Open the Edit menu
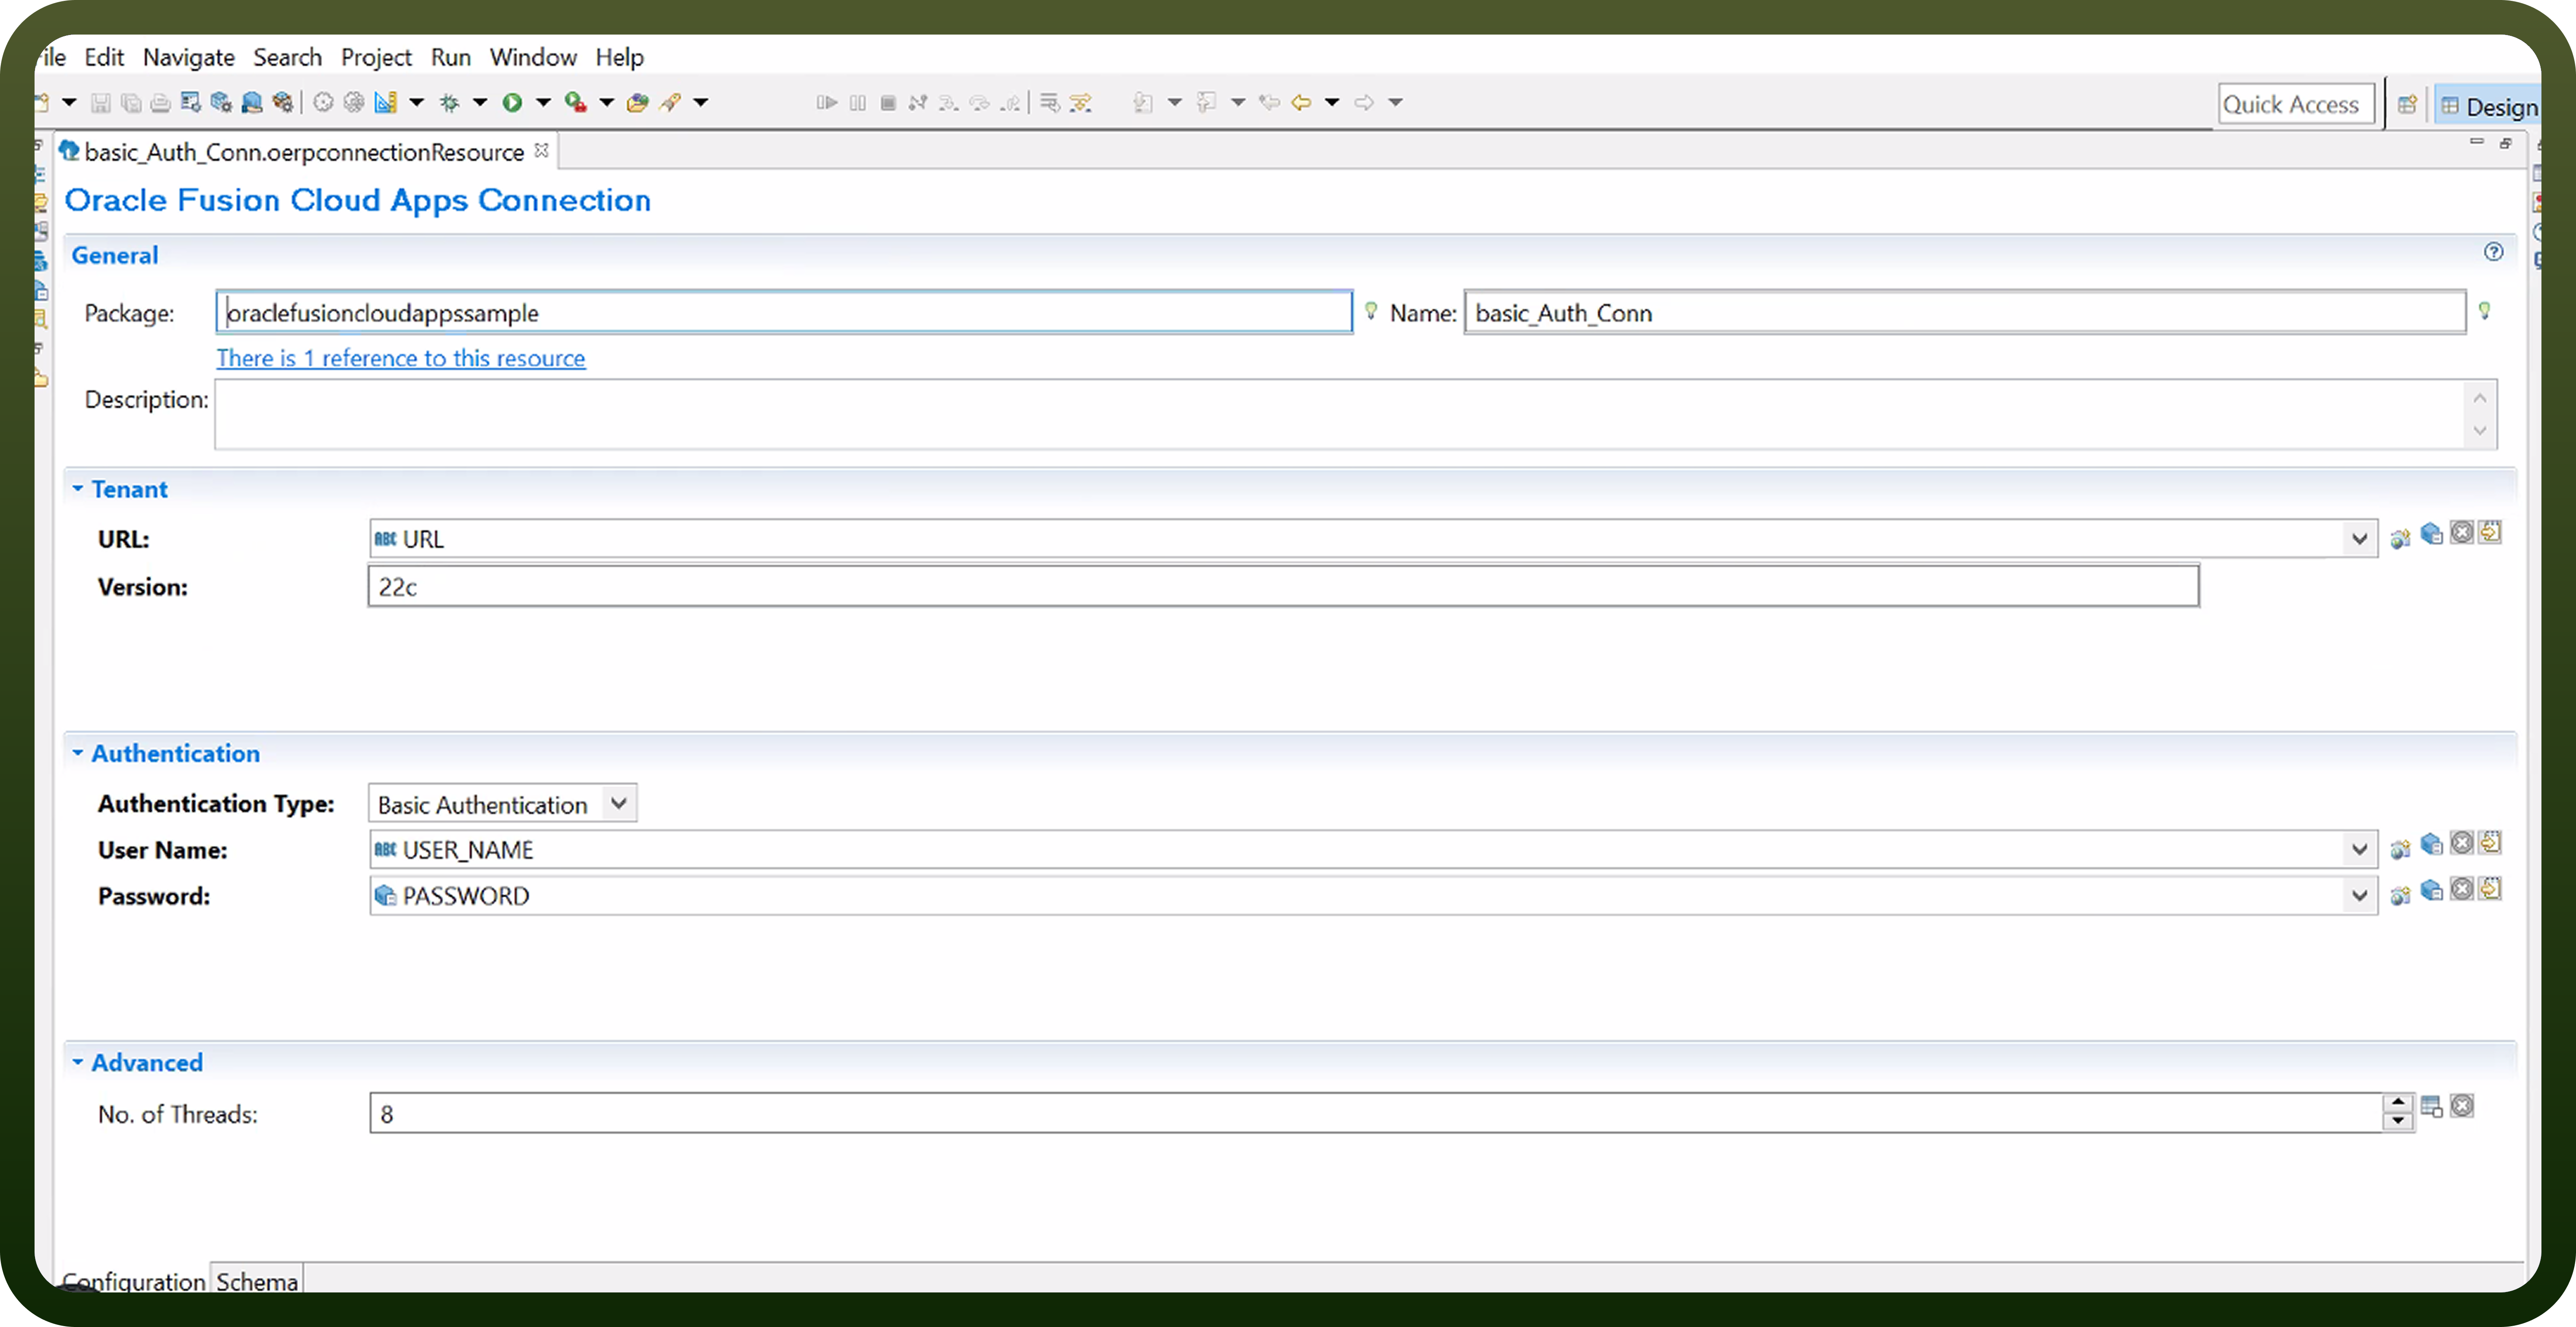This screenshot has height=1327, width=2576. 104,57
